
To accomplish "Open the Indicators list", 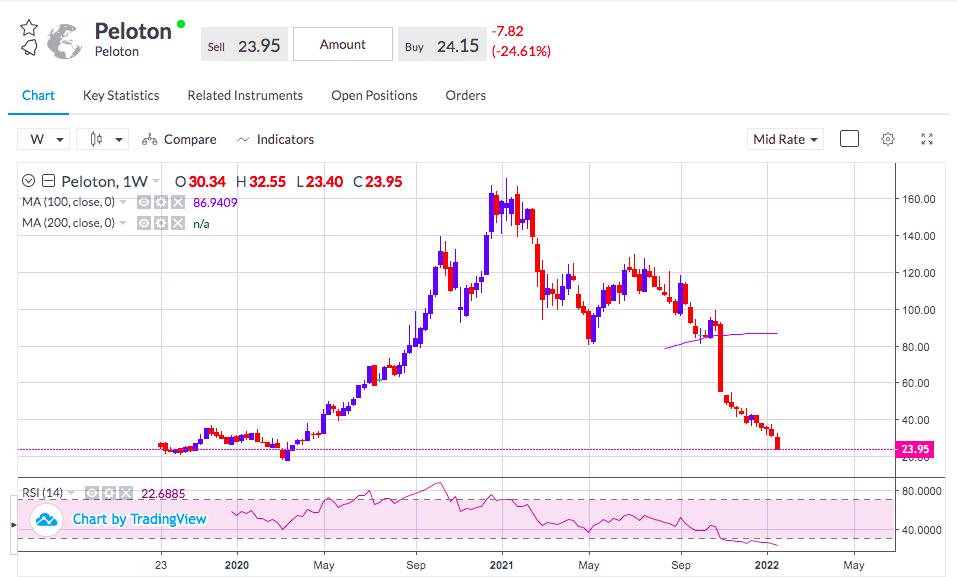I will (x=275, y=139).
